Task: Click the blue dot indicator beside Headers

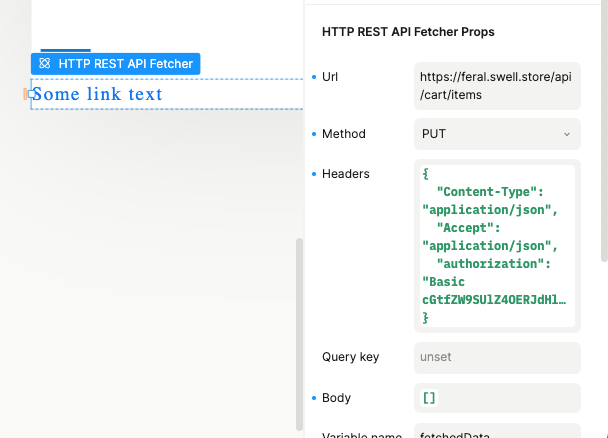Action: [313, 174]
